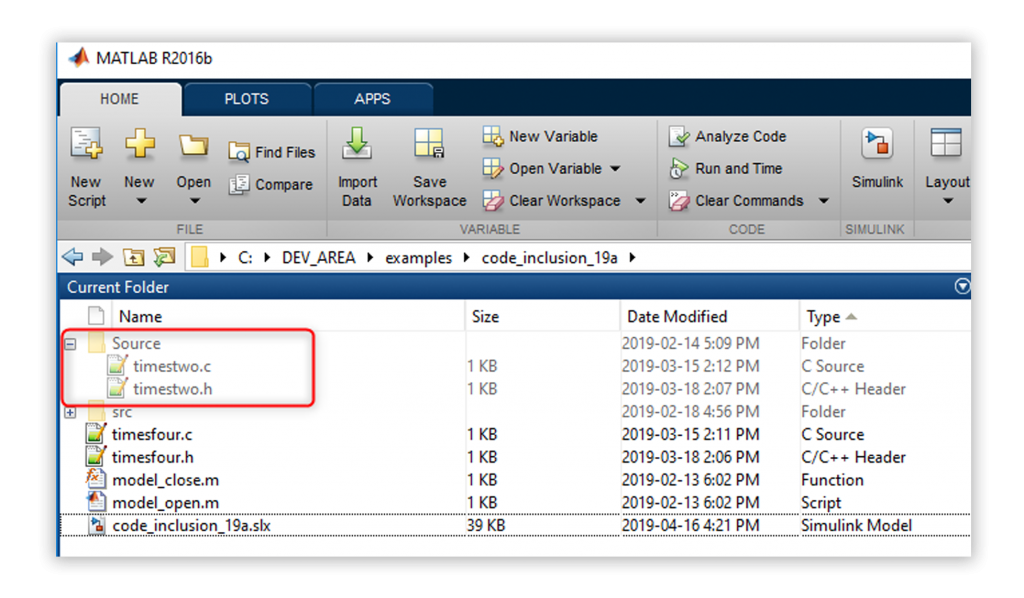Click the Analyze Code icon
This screenshot has height=598, width=1024.
click(679, 136)
